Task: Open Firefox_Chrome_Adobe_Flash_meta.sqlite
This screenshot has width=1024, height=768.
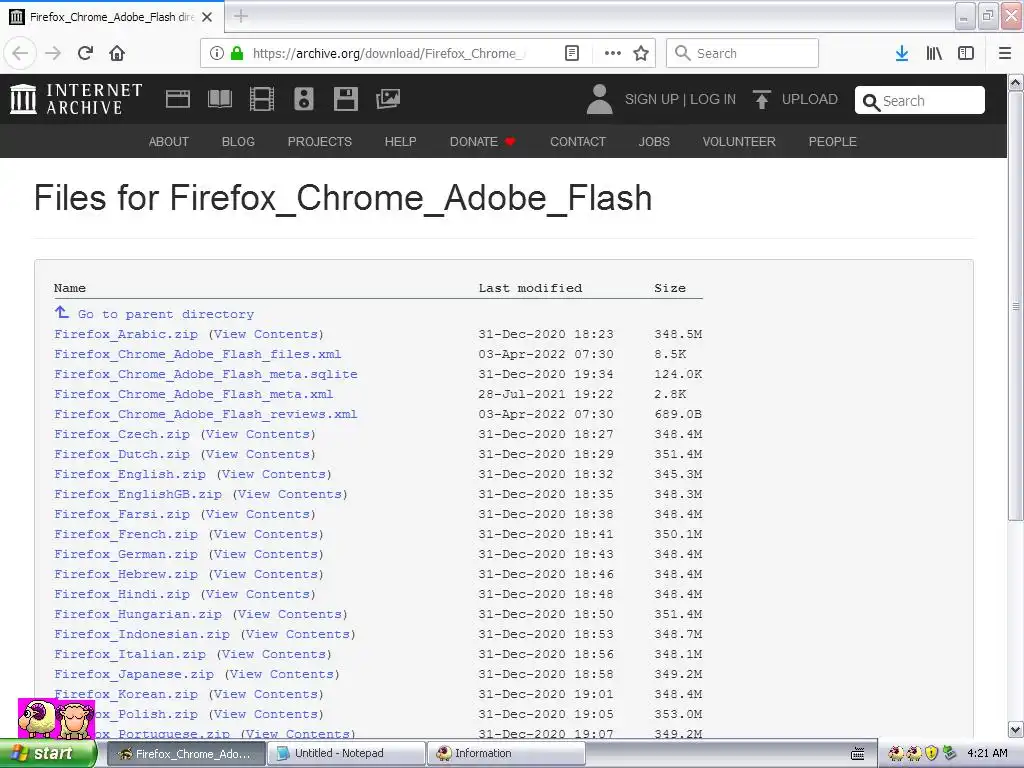Action: [206, 374]
